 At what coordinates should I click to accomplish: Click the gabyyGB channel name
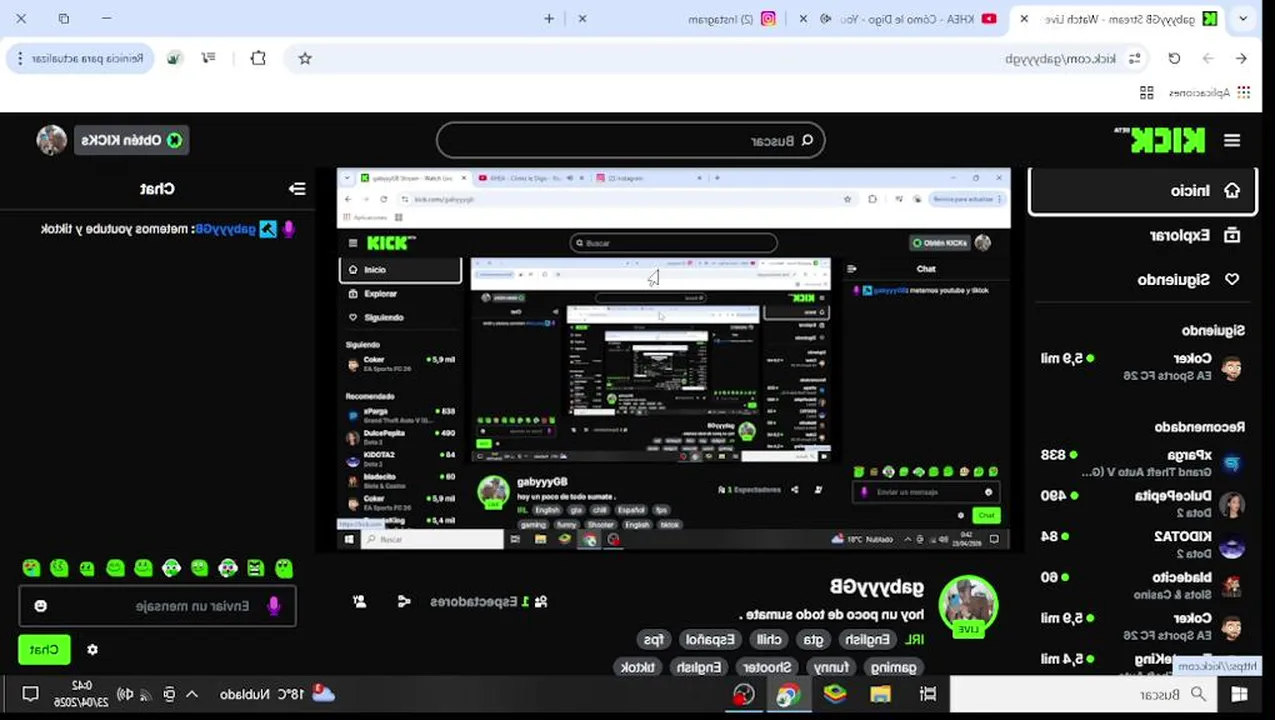877,587
